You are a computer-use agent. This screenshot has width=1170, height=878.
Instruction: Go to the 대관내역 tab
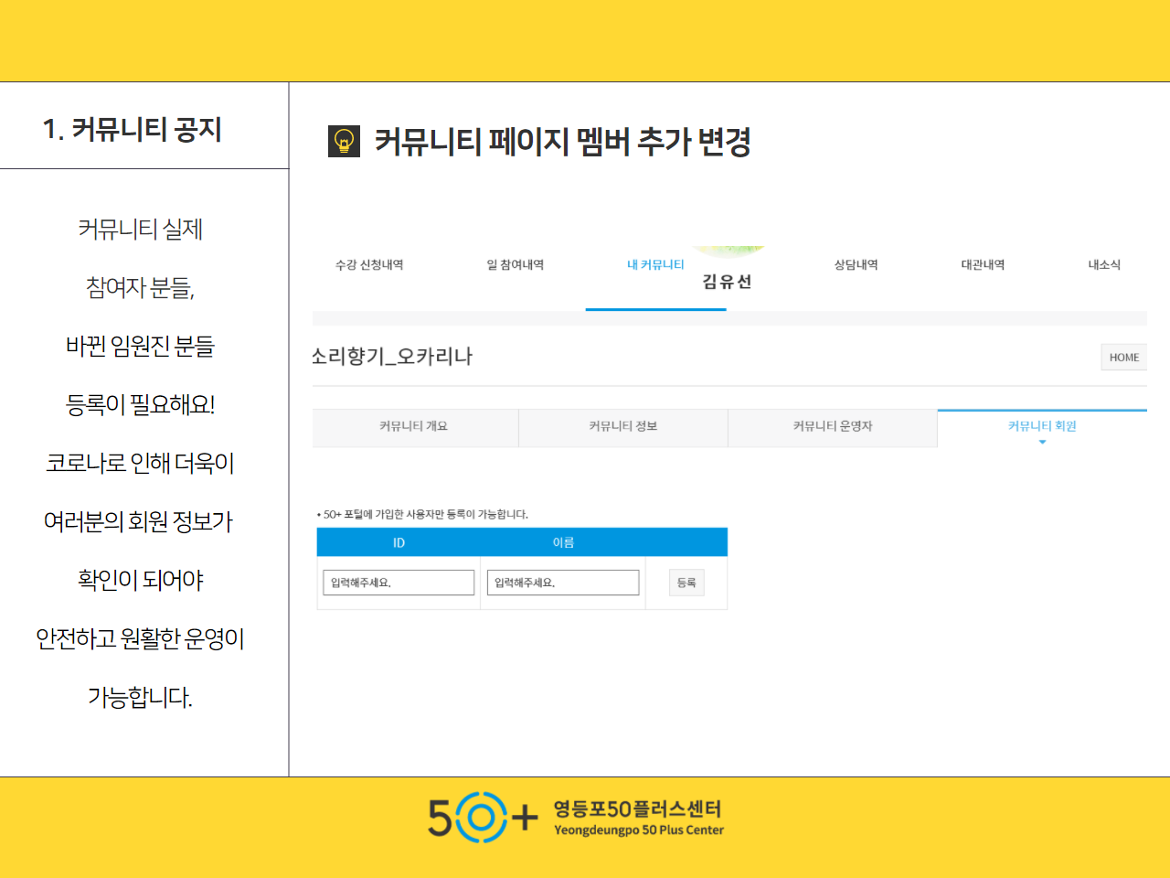982,265
